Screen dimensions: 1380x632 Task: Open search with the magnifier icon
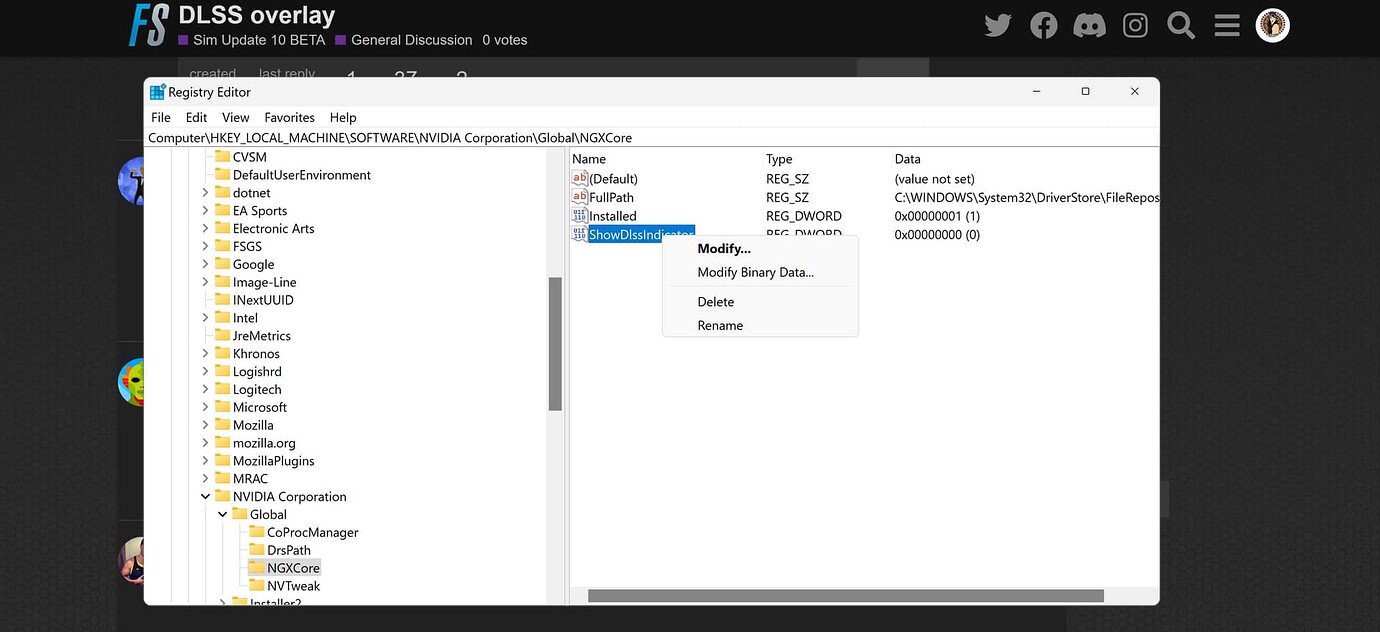click(1180, 25)
